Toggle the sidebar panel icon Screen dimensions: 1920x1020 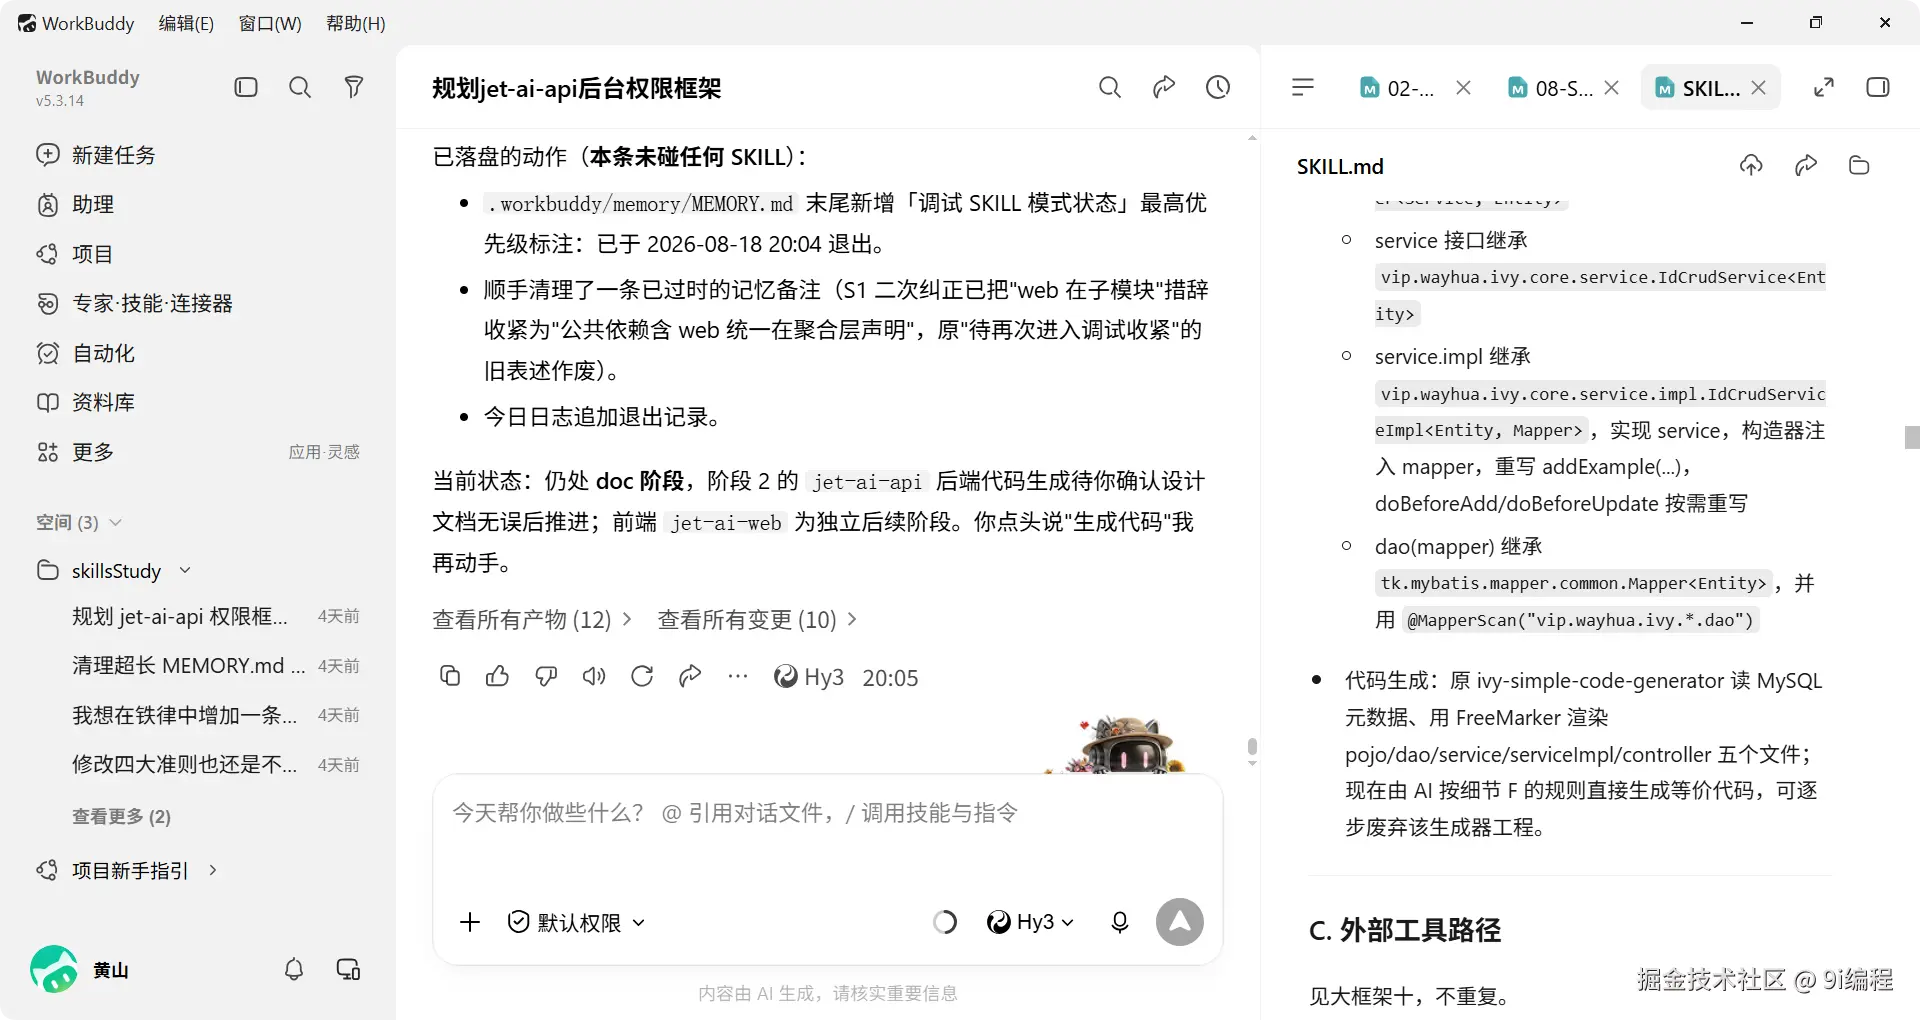pyautogui.click(x=246, y=87)
